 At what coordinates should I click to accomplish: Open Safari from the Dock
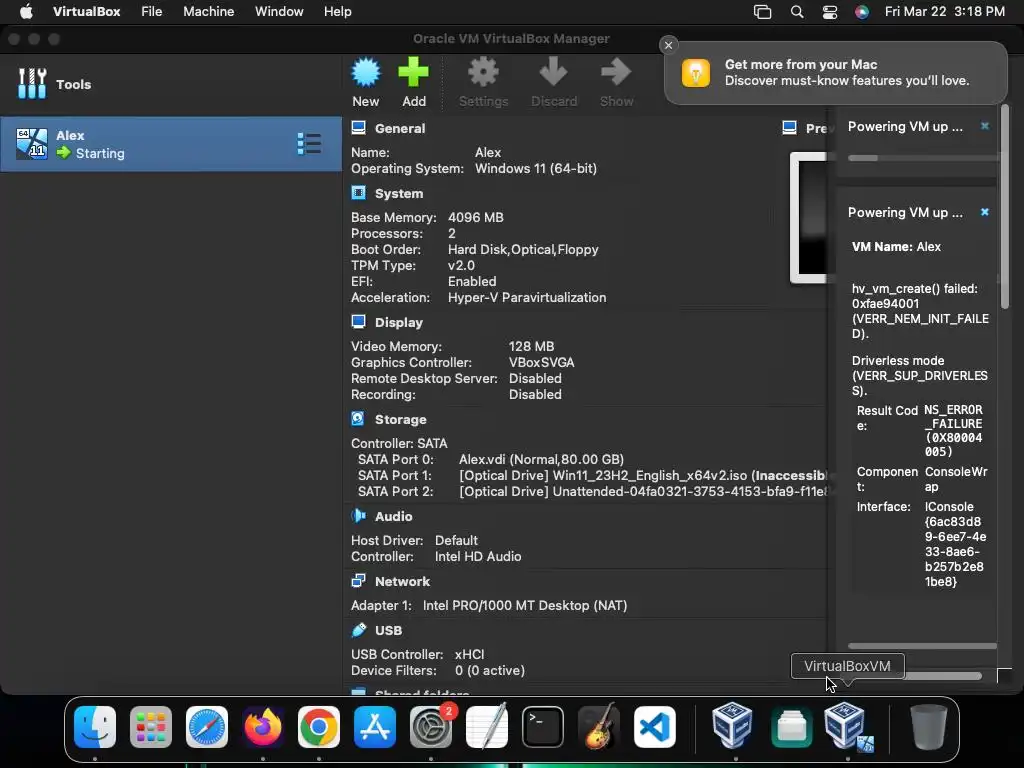[x=207, y=727]
